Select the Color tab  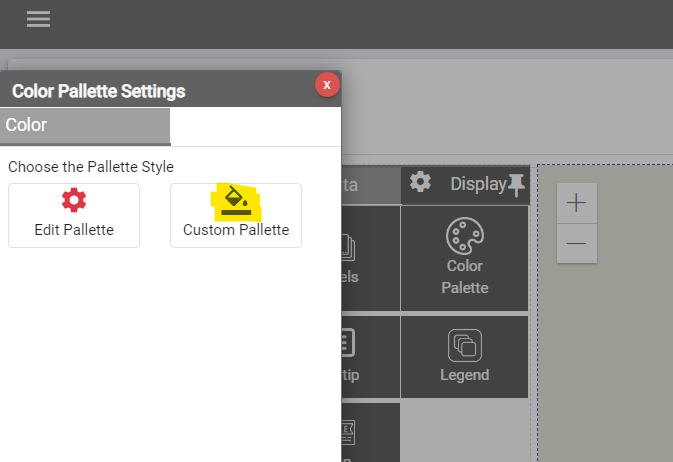(85, 126)
